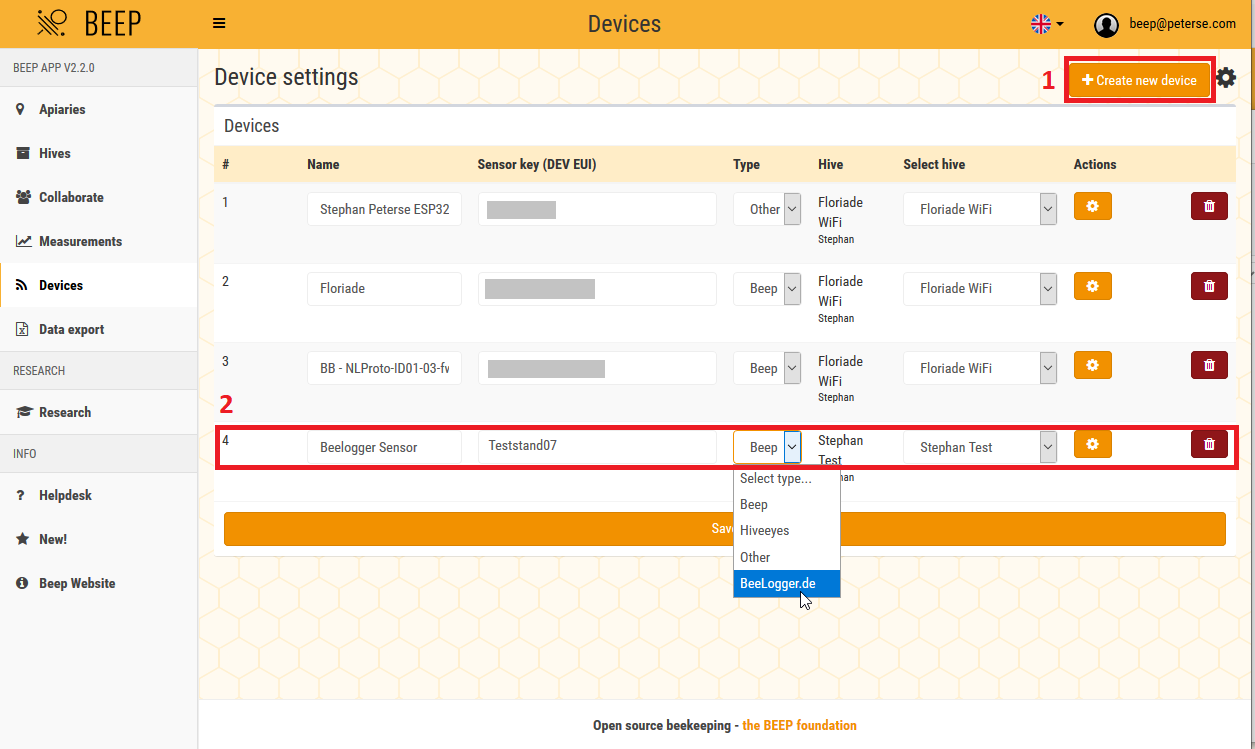Viewport: 1255px width, 749px height.
Task: Click the Collaborate people icon
Action: click(x=22, y=197)
